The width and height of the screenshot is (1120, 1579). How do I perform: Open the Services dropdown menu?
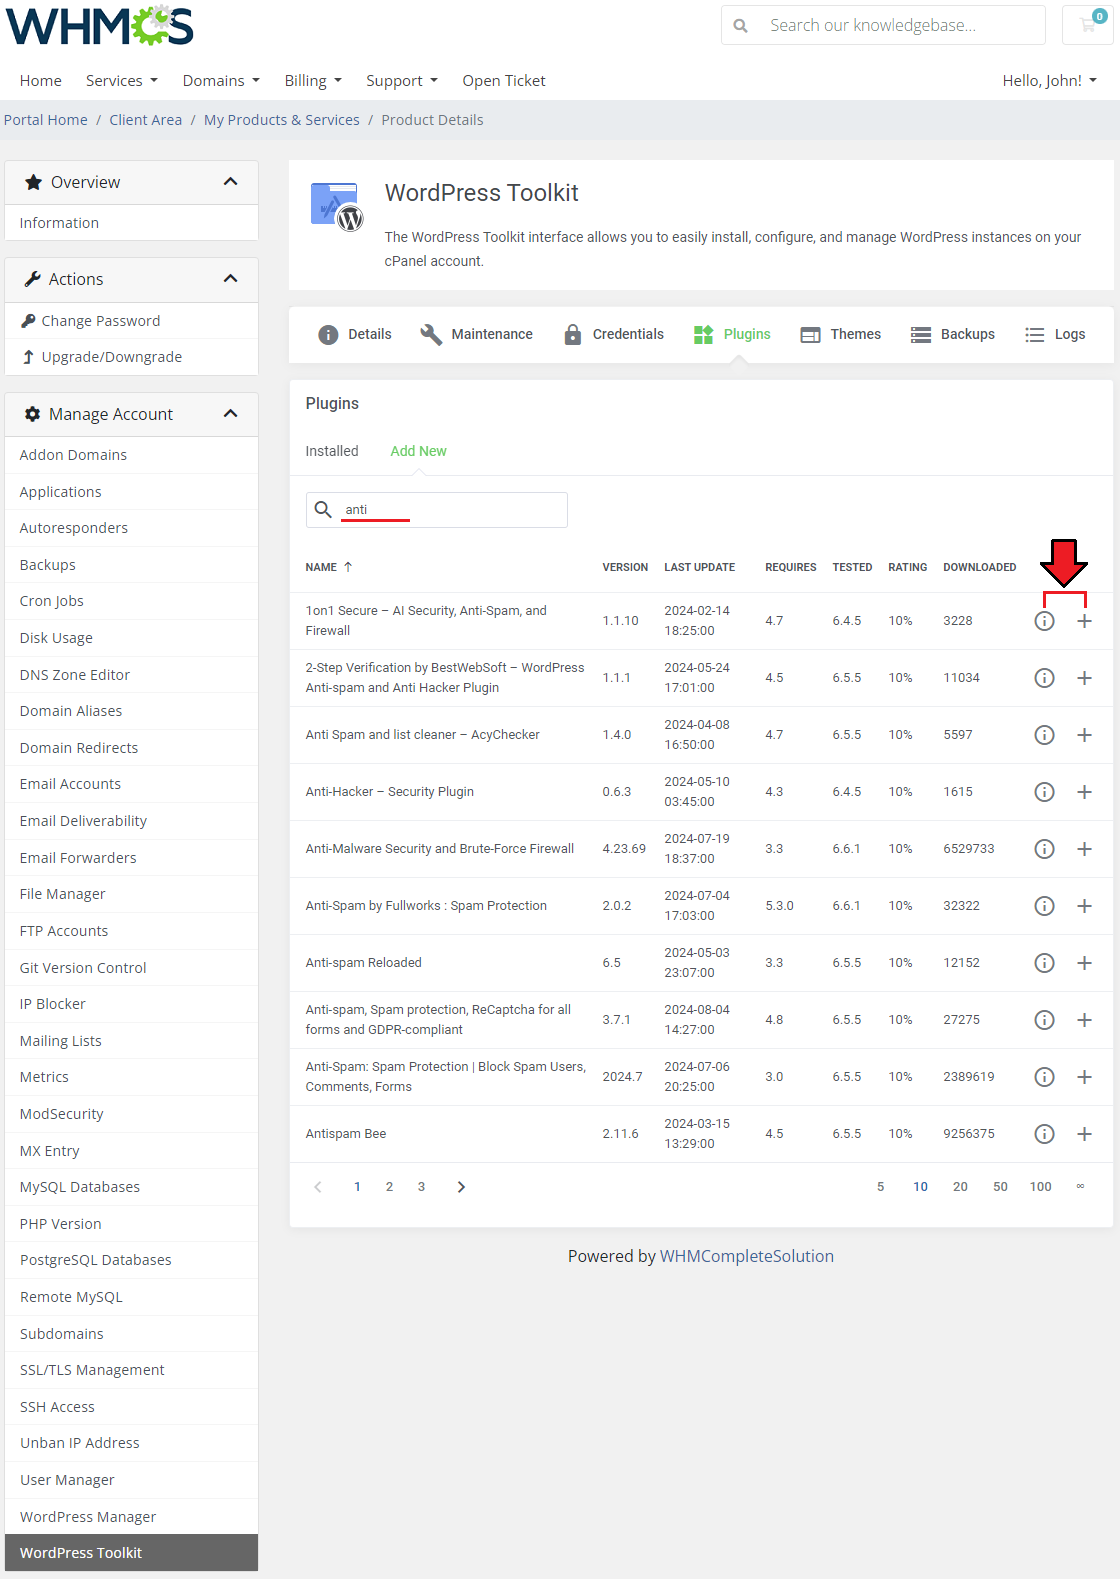[x=122, y=81]
